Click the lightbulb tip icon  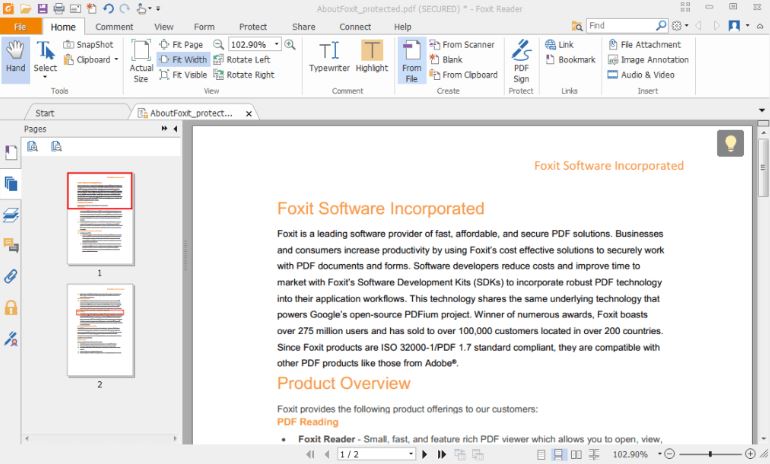(730, 143)
